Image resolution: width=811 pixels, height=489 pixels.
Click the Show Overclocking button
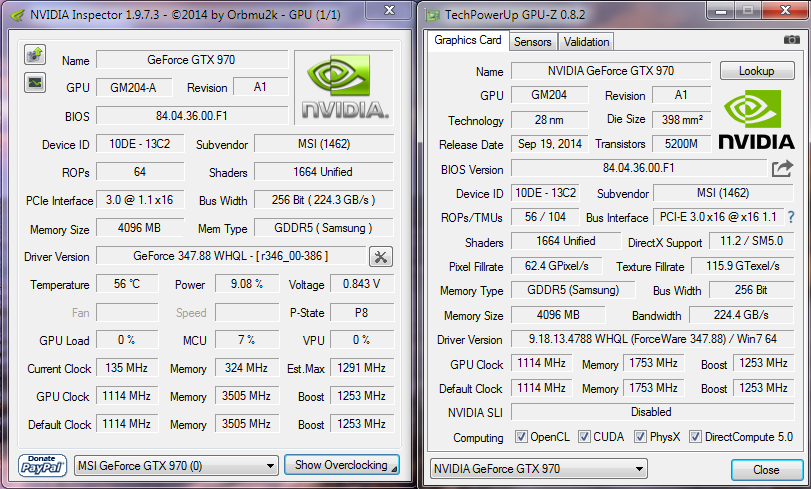click(x=341, y=465)
